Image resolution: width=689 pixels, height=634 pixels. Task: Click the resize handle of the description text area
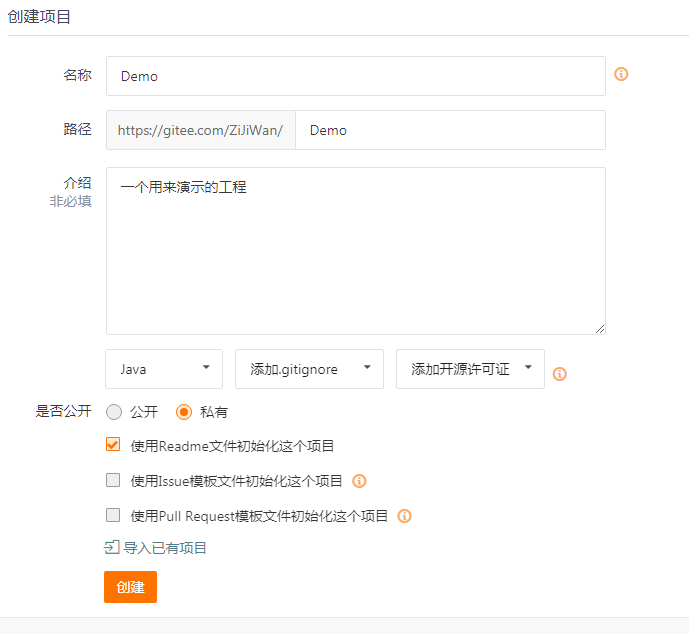pos(600,329)
